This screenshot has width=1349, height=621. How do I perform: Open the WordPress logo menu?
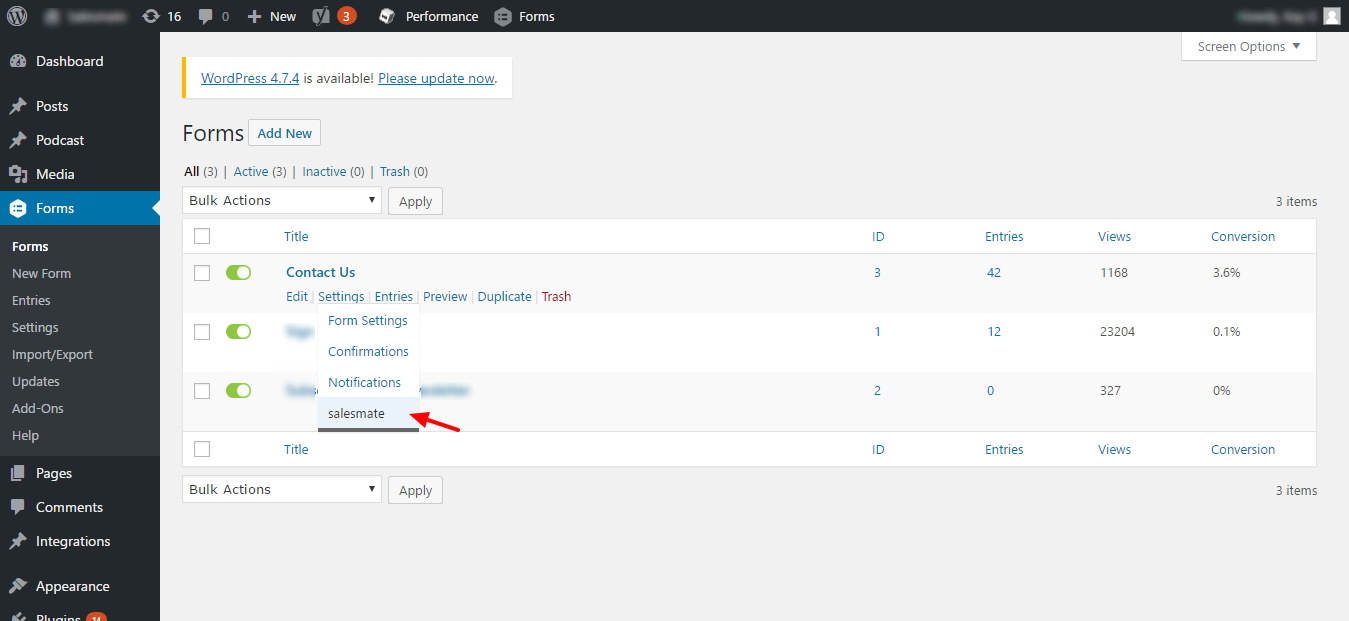pos(17,16)
